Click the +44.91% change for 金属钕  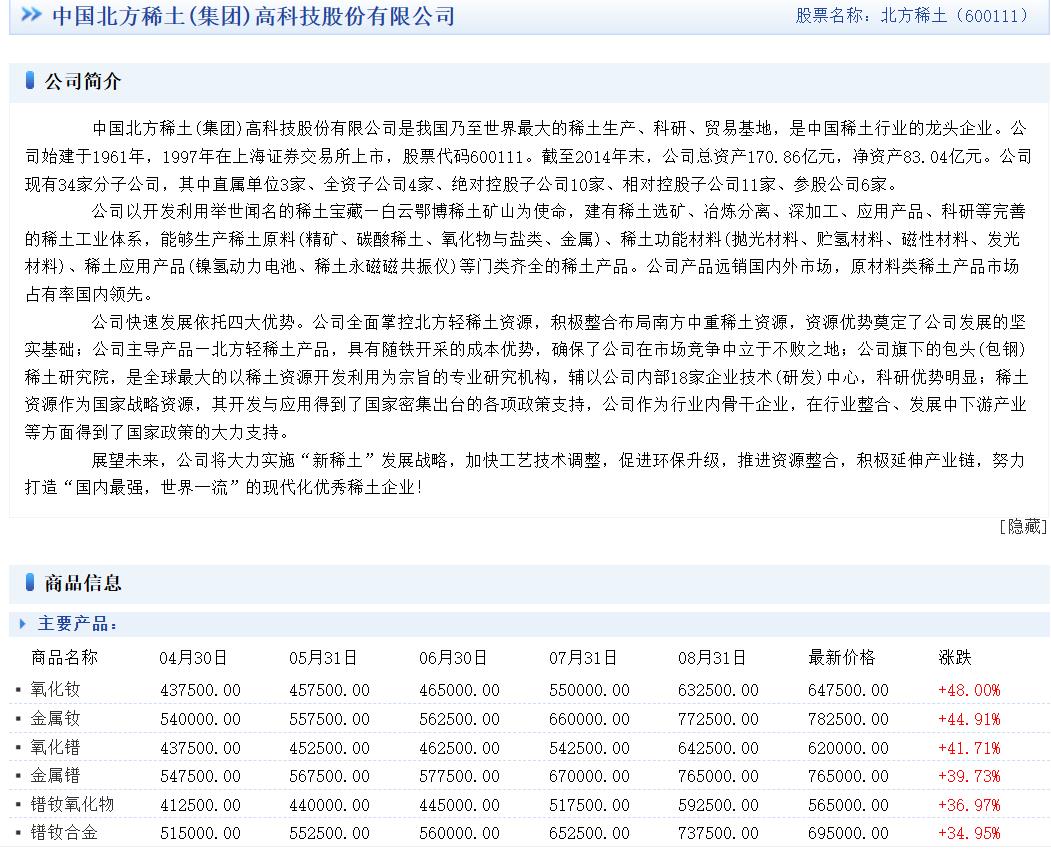tap(969, 719)
